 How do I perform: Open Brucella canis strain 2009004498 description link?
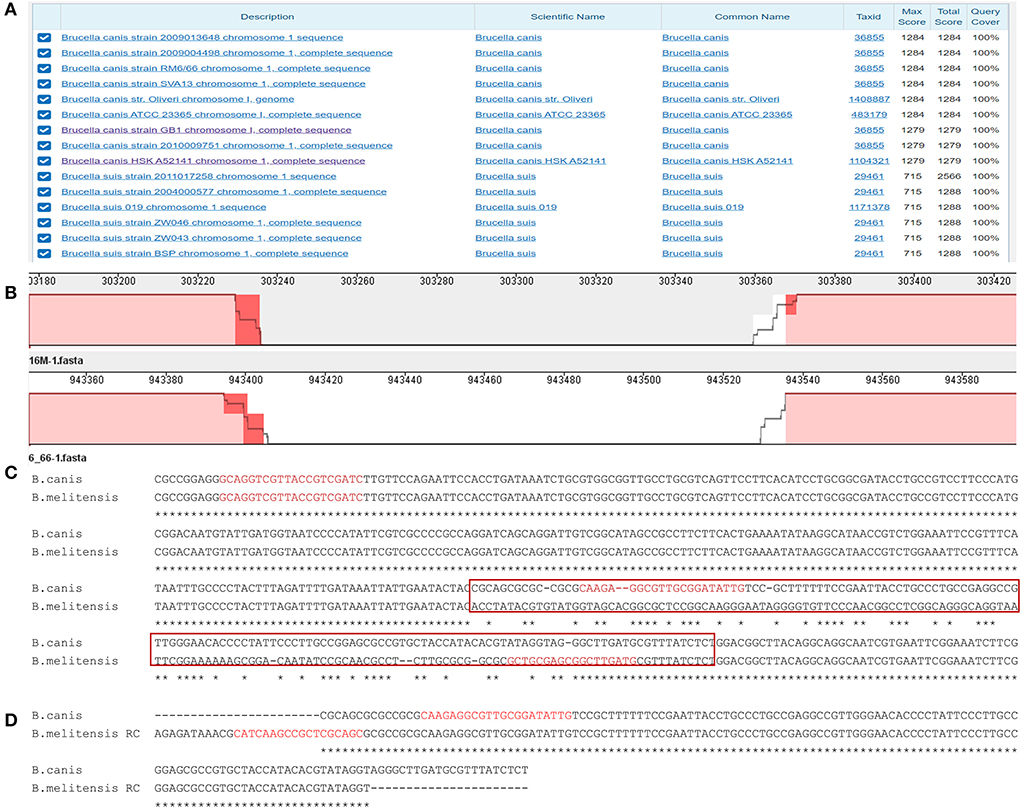(x=227, y=53)
